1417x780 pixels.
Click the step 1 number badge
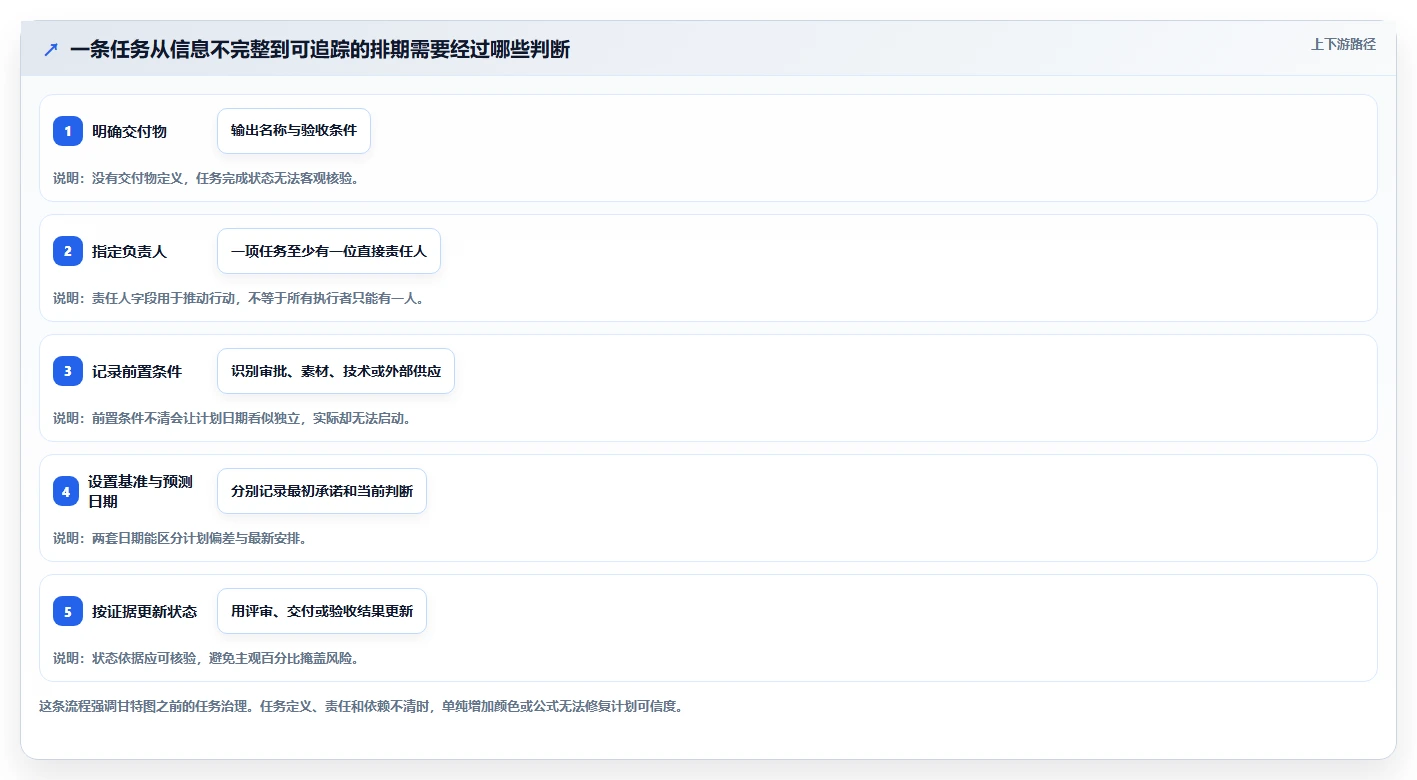tap(68, 131)
